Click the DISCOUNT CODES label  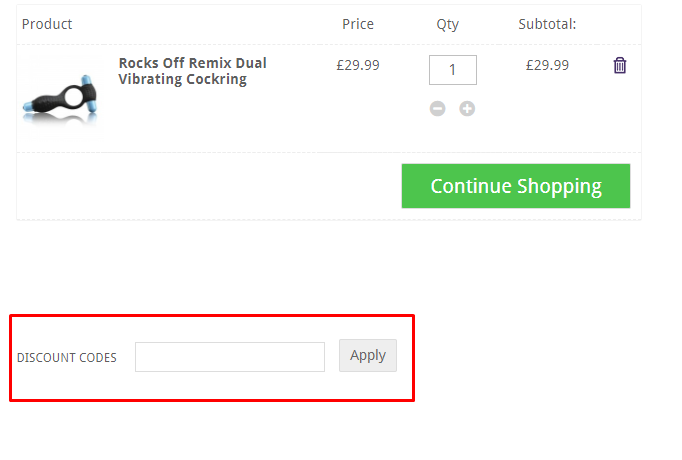point(67,358)
